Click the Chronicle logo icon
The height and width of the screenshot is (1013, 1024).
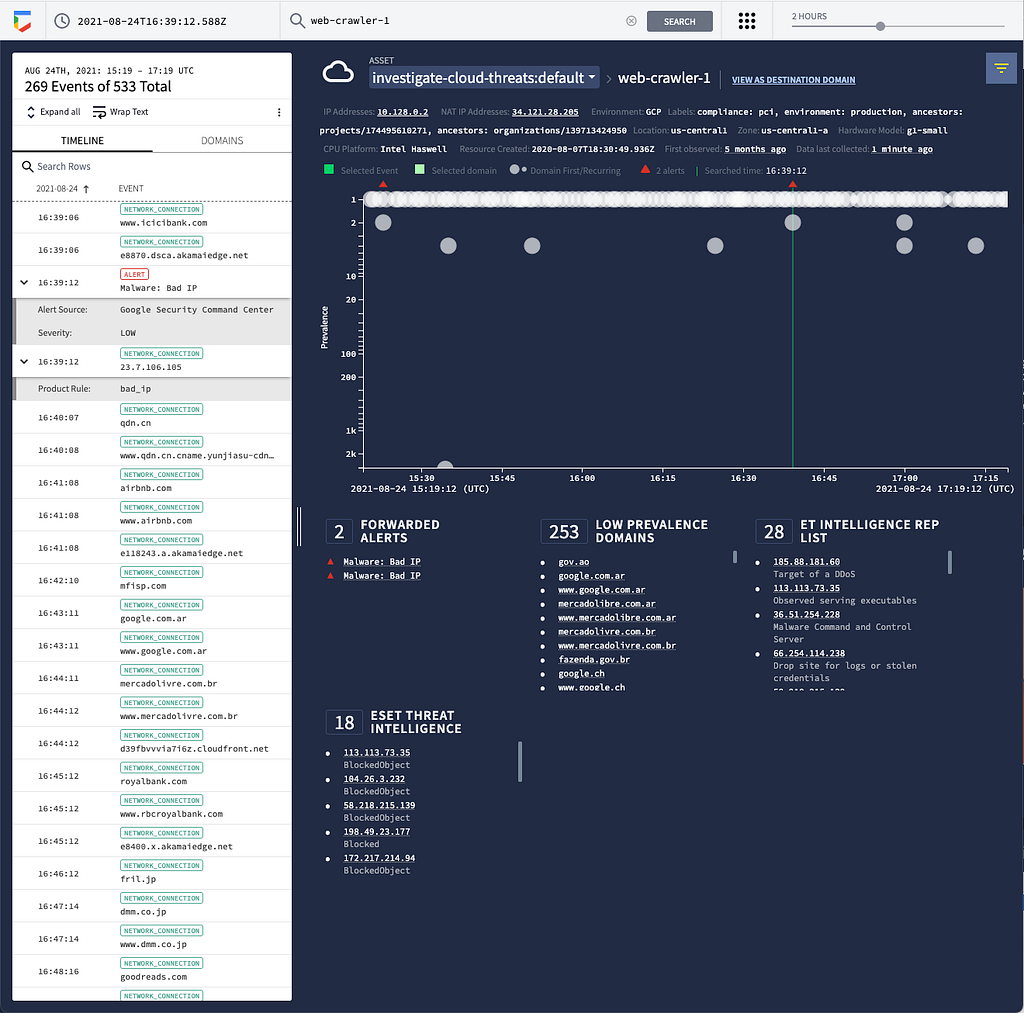[x=22, y=21]
